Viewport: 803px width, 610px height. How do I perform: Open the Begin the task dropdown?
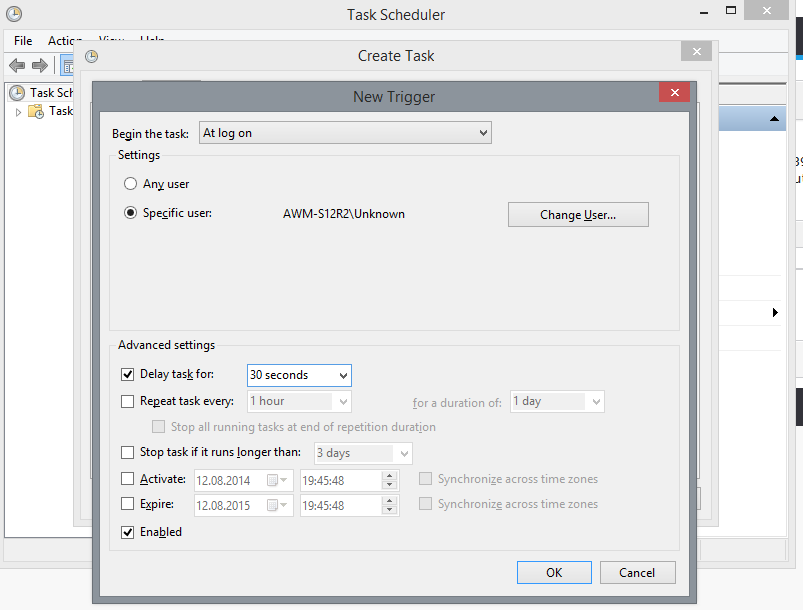tap(345, 133)
